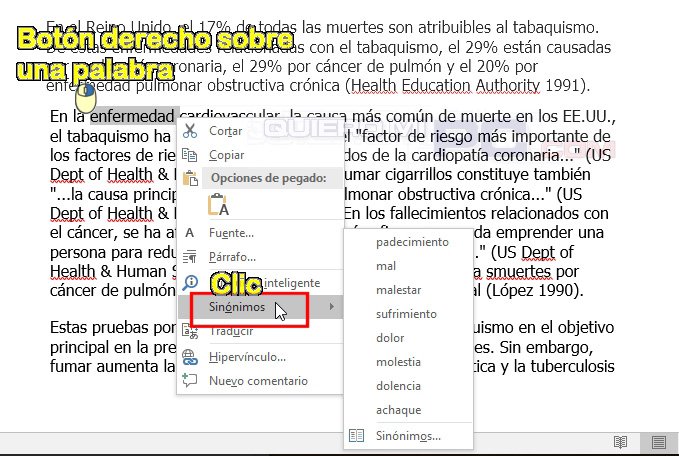
Task: Click the globe link icon beside Hipervínculo
Action: coord(190,357)
